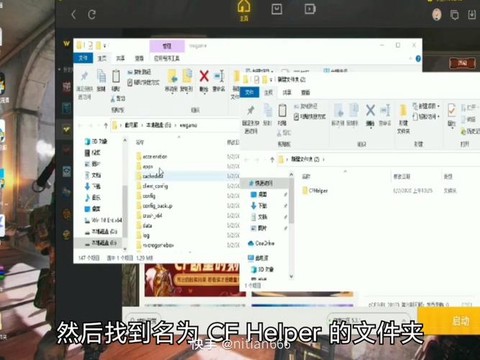Image resolution: width=480 pixels, height=360 pixels.
Task: Click 音乐 music in wegame navigation pane
Action: pyautogui.click(x=93, y=198)
